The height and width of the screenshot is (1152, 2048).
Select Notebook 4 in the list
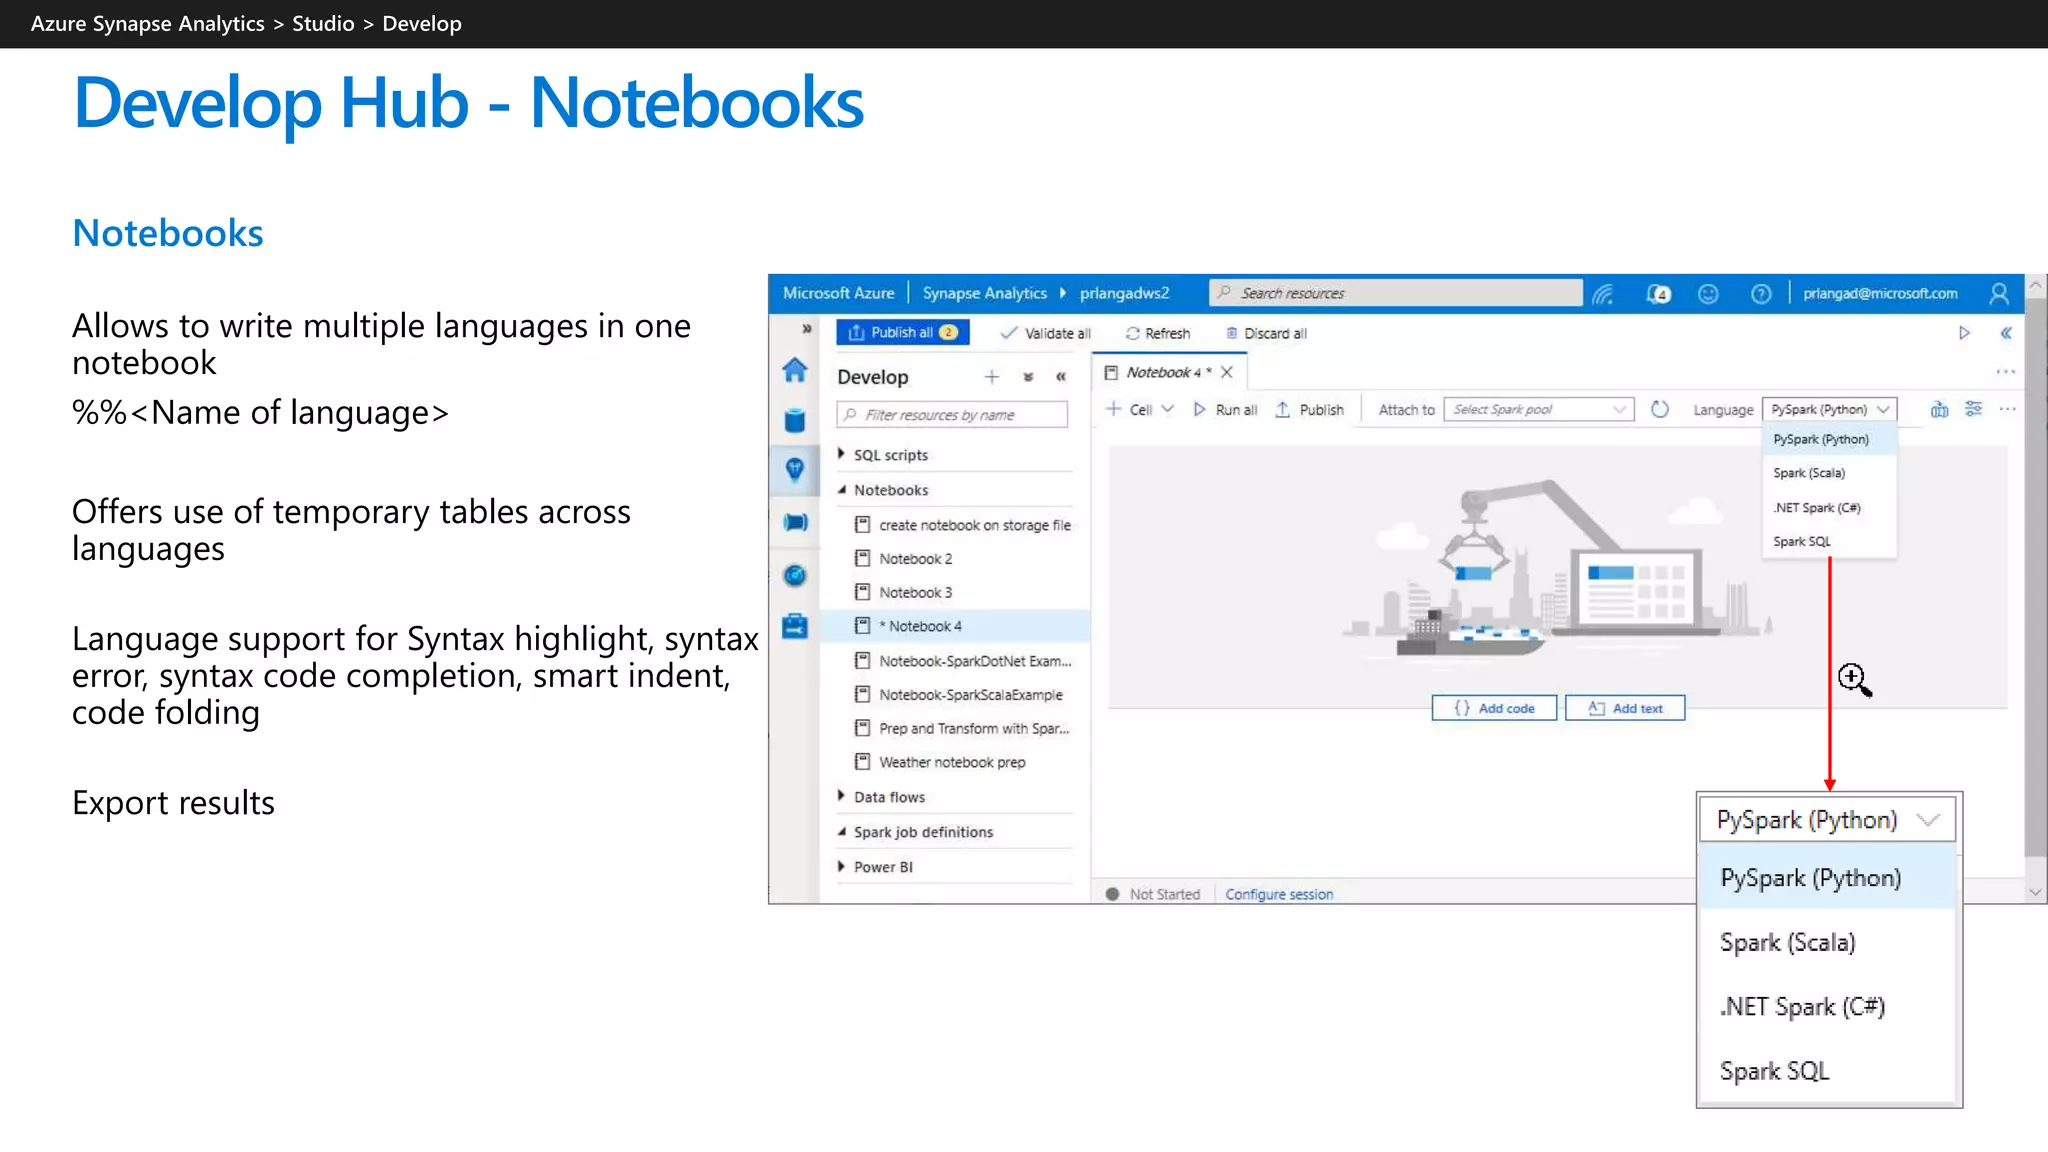[955, 626]
